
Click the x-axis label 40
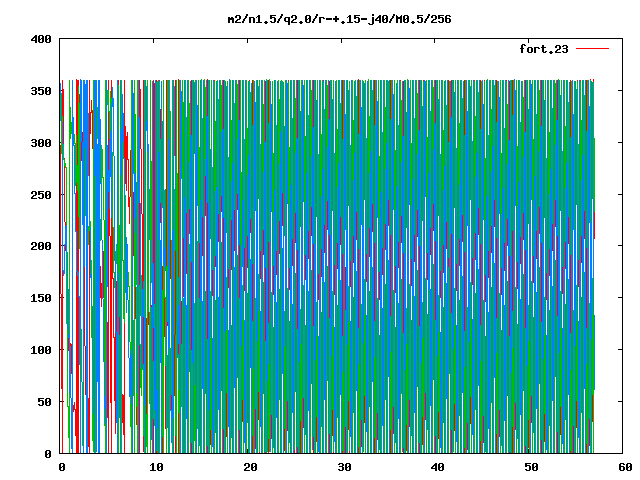click(x=437, y=467)
